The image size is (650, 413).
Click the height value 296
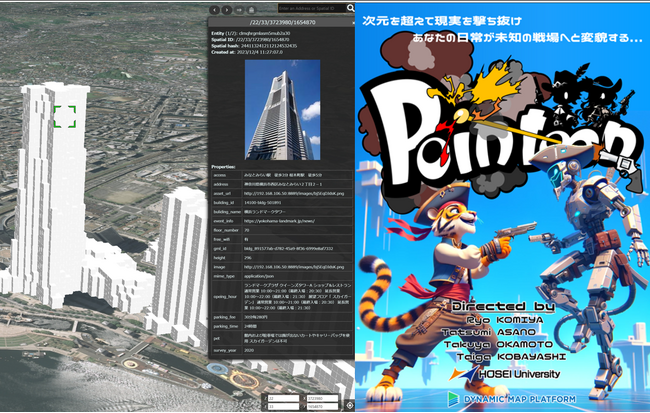coord(247,258)
